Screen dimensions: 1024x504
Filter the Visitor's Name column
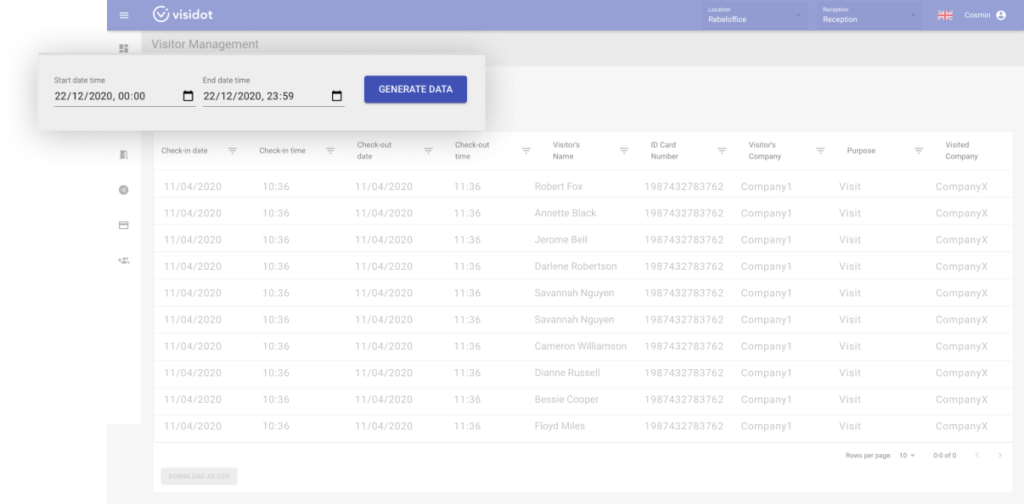click(x=624, y=151)
